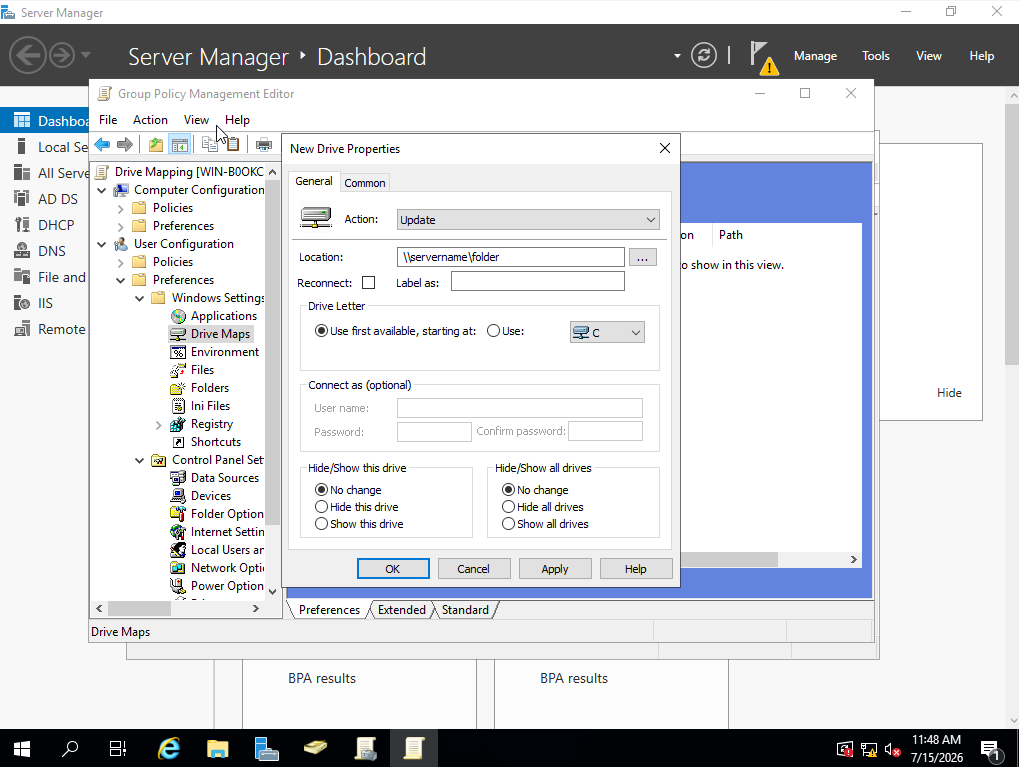Select 'Hide all drives' radio

(508, 506)
